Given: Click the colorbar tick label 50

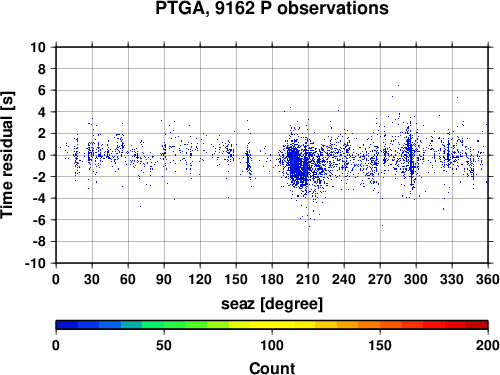Looking at the screenshot, I should coord(164,345).
